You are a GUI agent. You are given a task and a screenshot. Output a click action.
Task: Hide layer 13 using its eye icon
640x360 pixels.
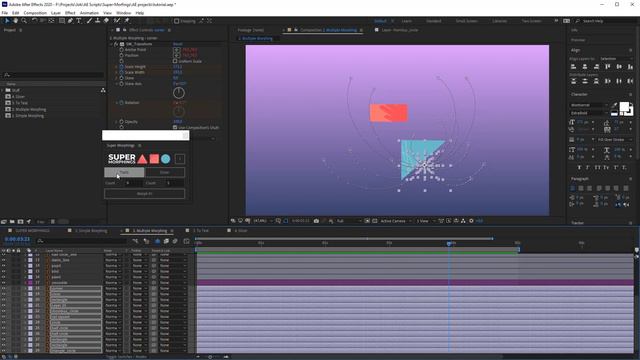(4, 260)
